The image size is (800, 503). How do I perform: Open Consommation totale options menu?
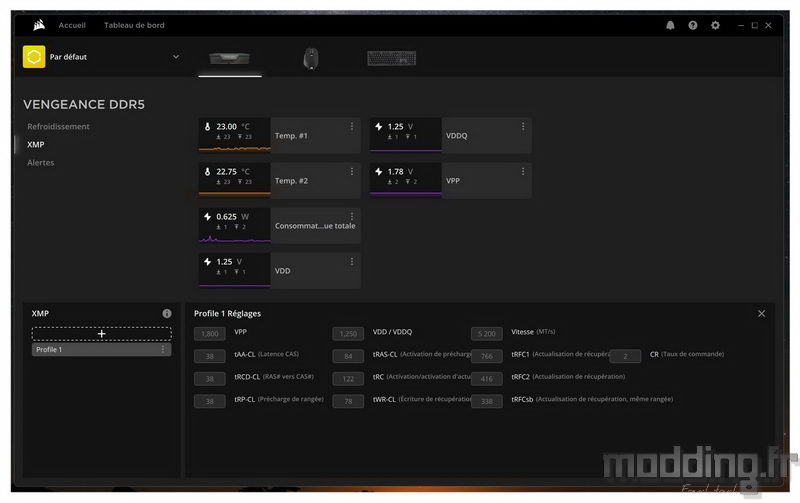tap(352, 216)
